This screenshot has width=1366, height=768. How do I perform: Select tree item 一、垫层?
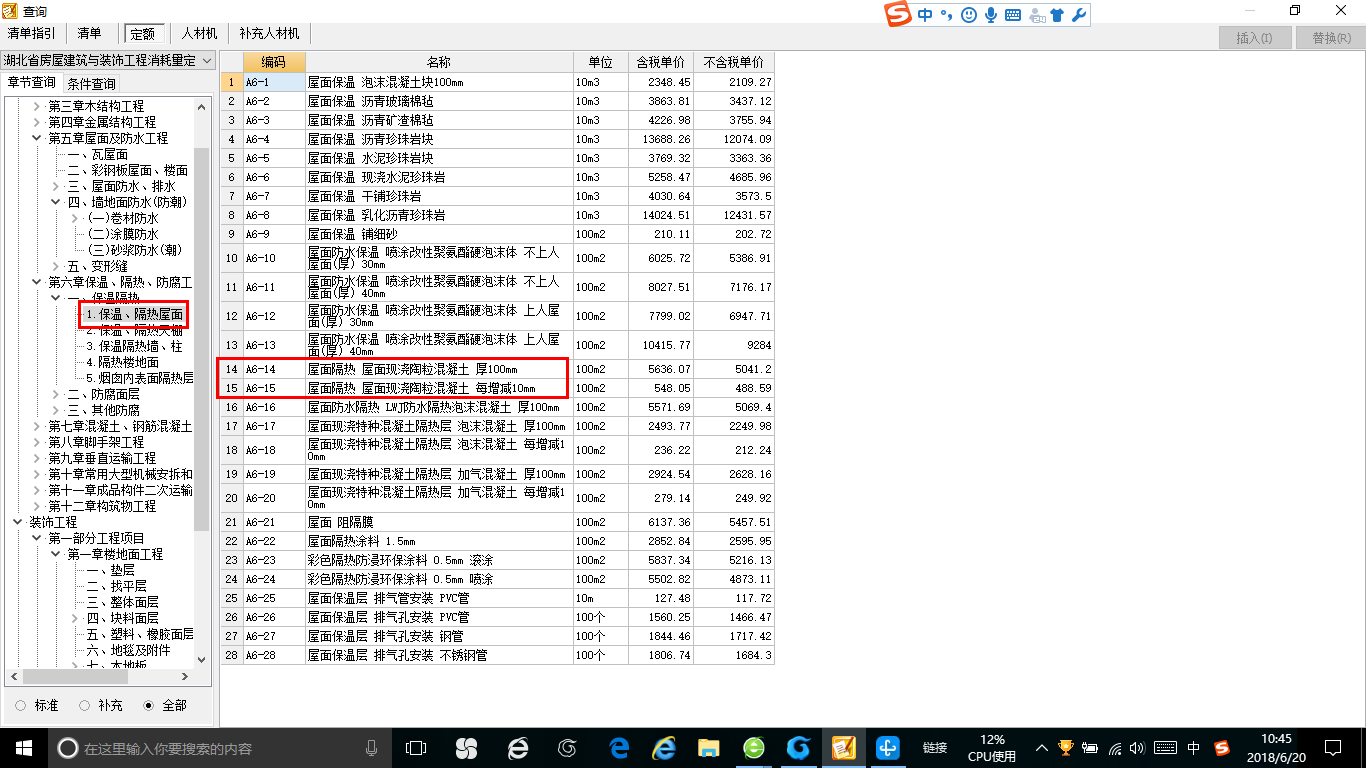pos(110,570)
